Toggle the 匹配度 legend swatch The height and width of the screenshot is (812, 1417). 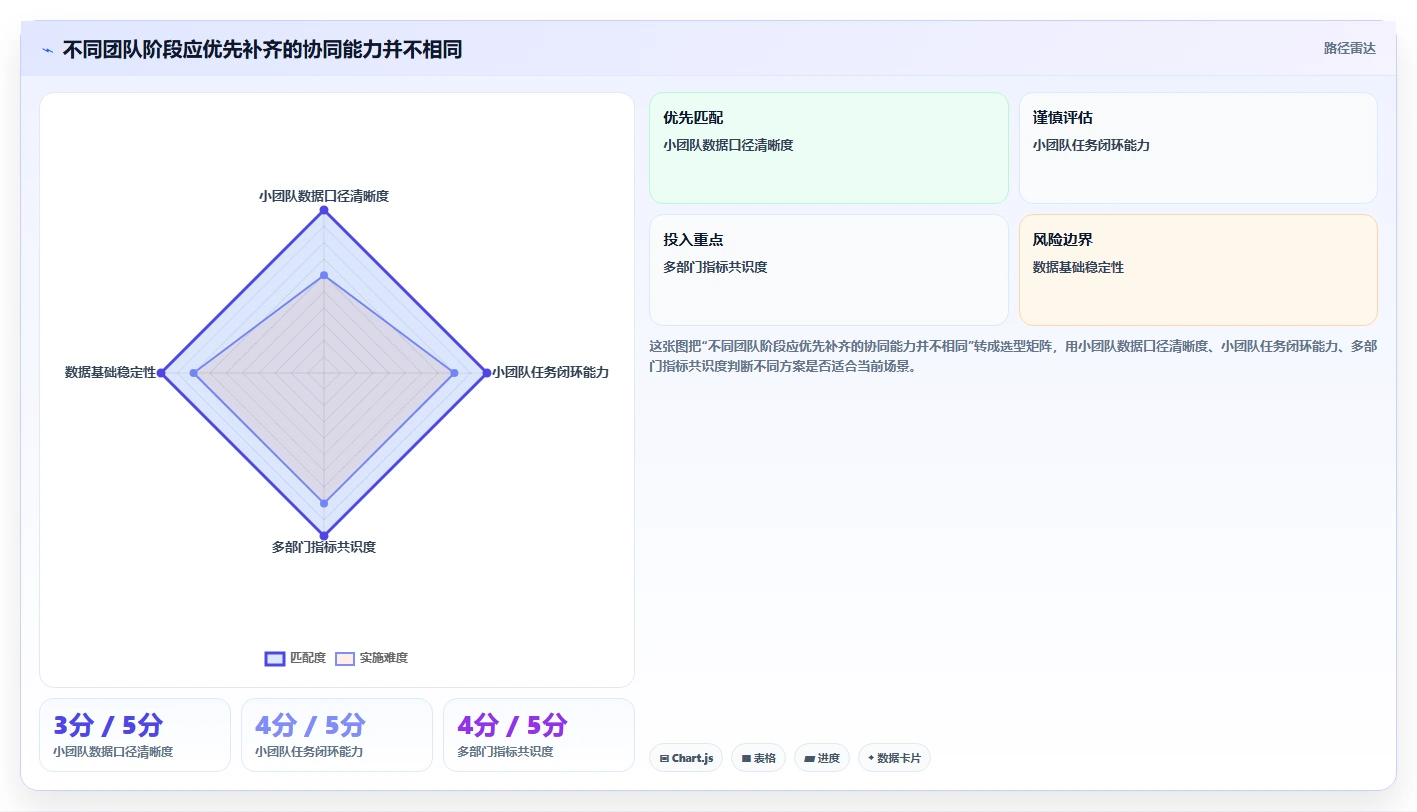(275, 658)
